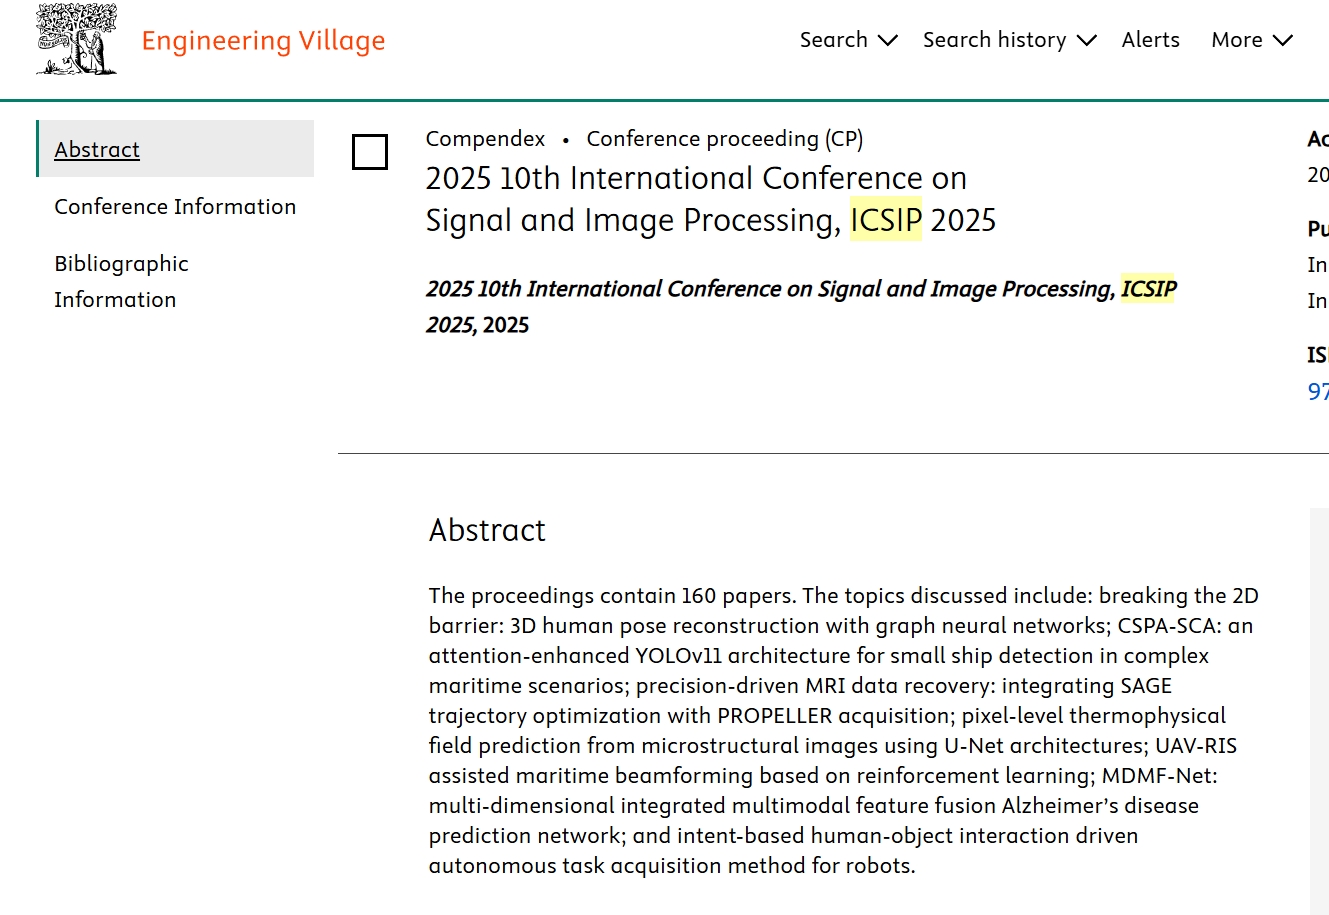Click the Conference proceeding (CP) label

pos(724,139)
